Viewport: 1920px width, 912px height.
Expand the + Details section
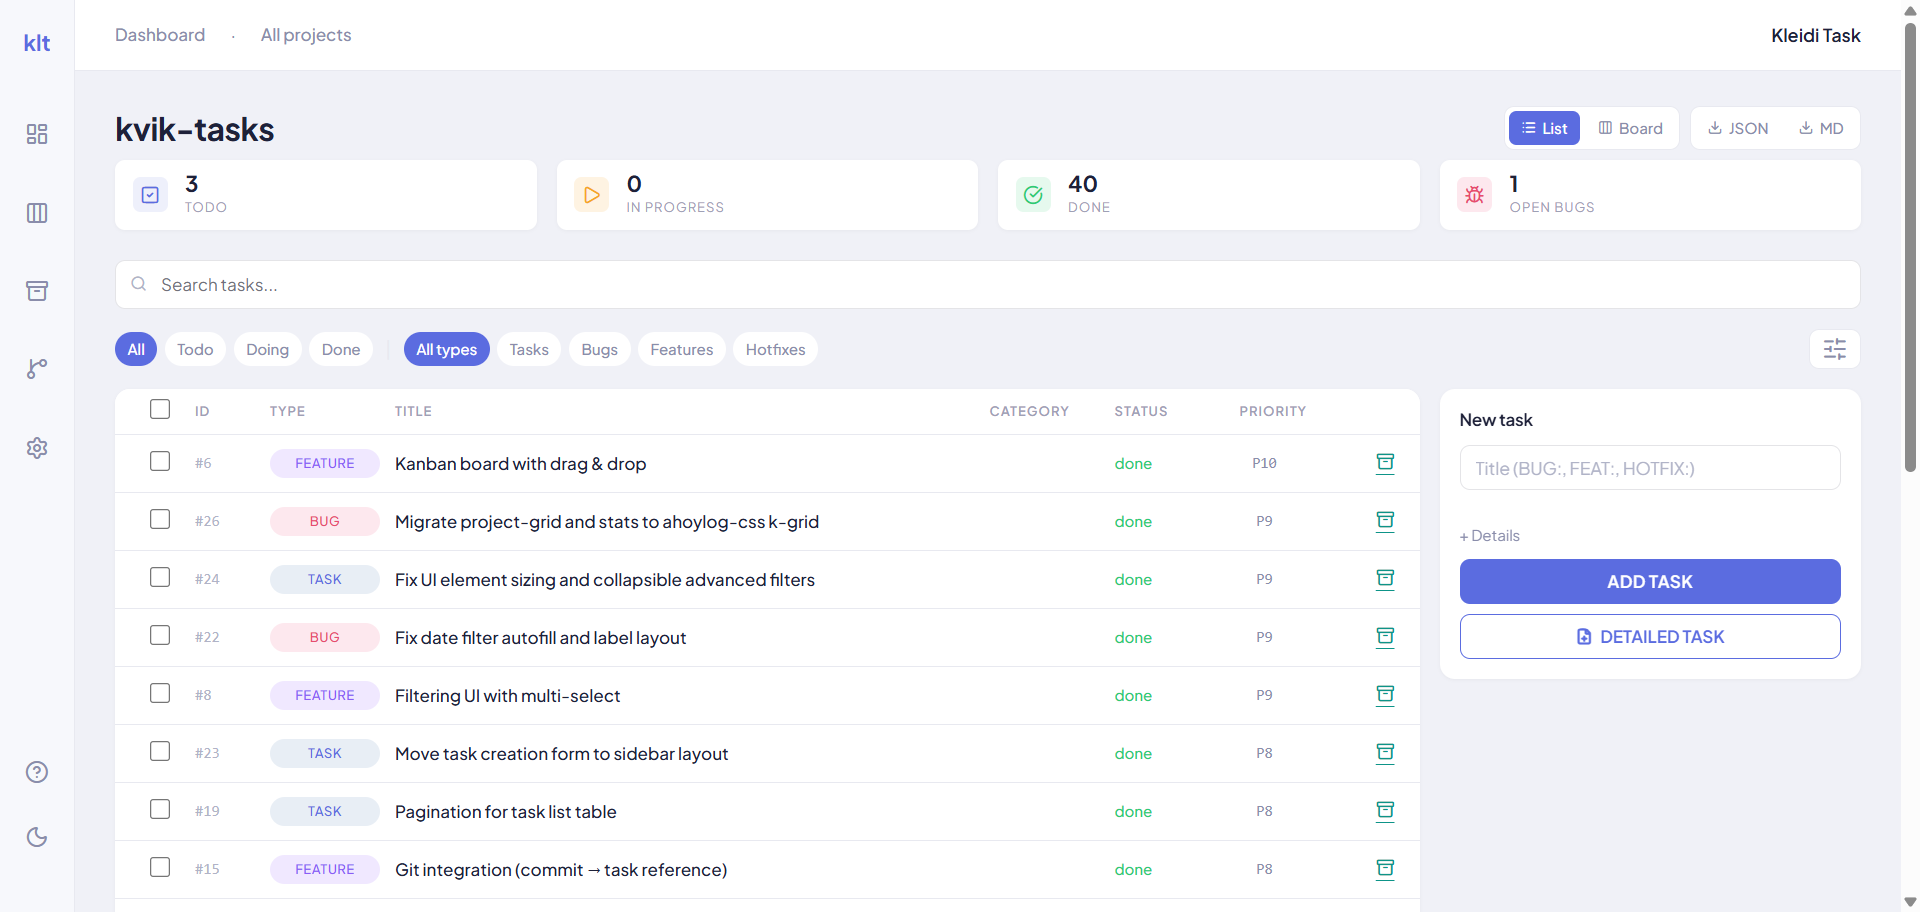pos(1489,536)
